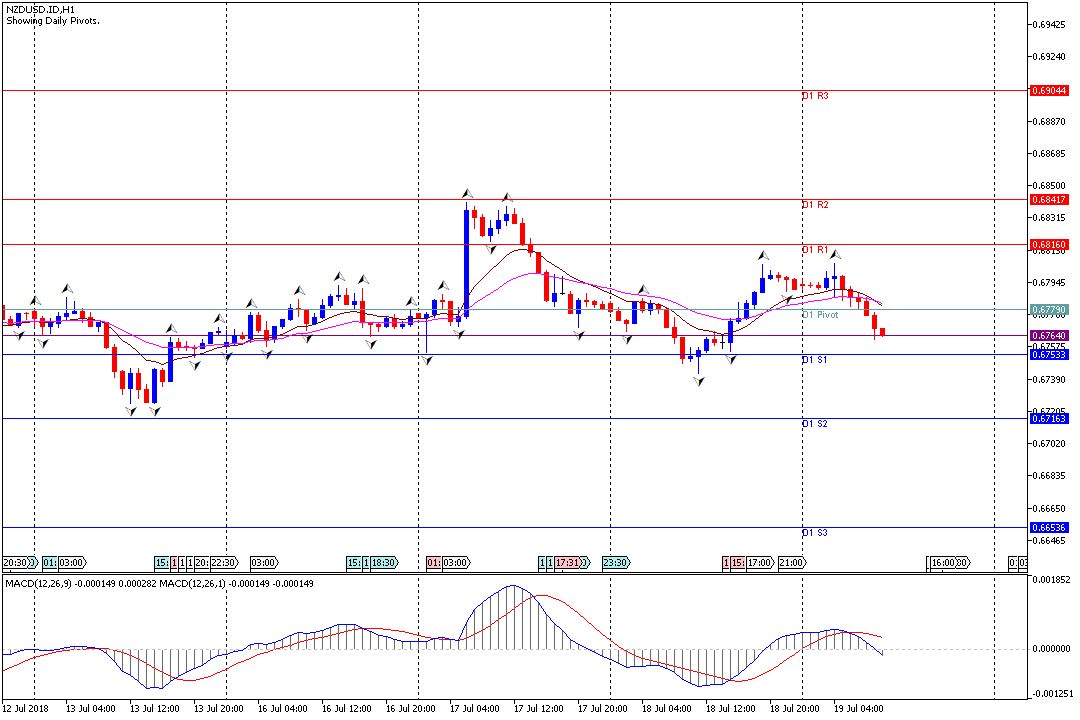
Task: Click the 0.67163 S2 price tag
Action: coord(1048,418)
